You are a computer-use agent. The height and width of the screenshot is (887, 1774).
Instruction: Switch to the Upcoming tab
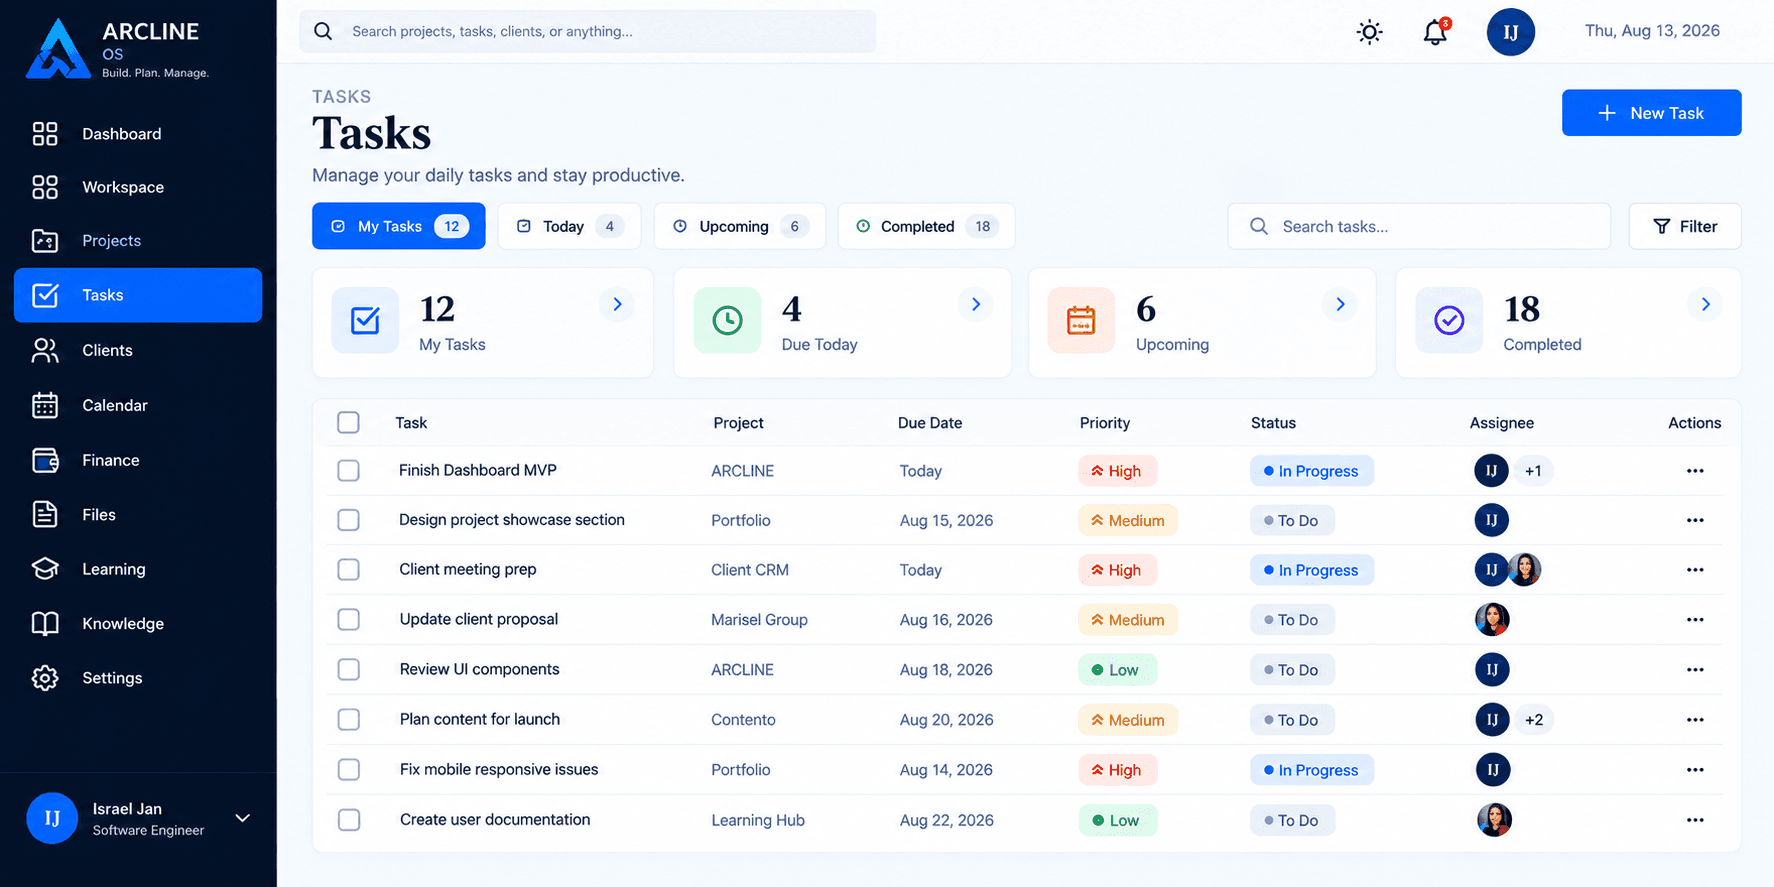coord(739,226)
